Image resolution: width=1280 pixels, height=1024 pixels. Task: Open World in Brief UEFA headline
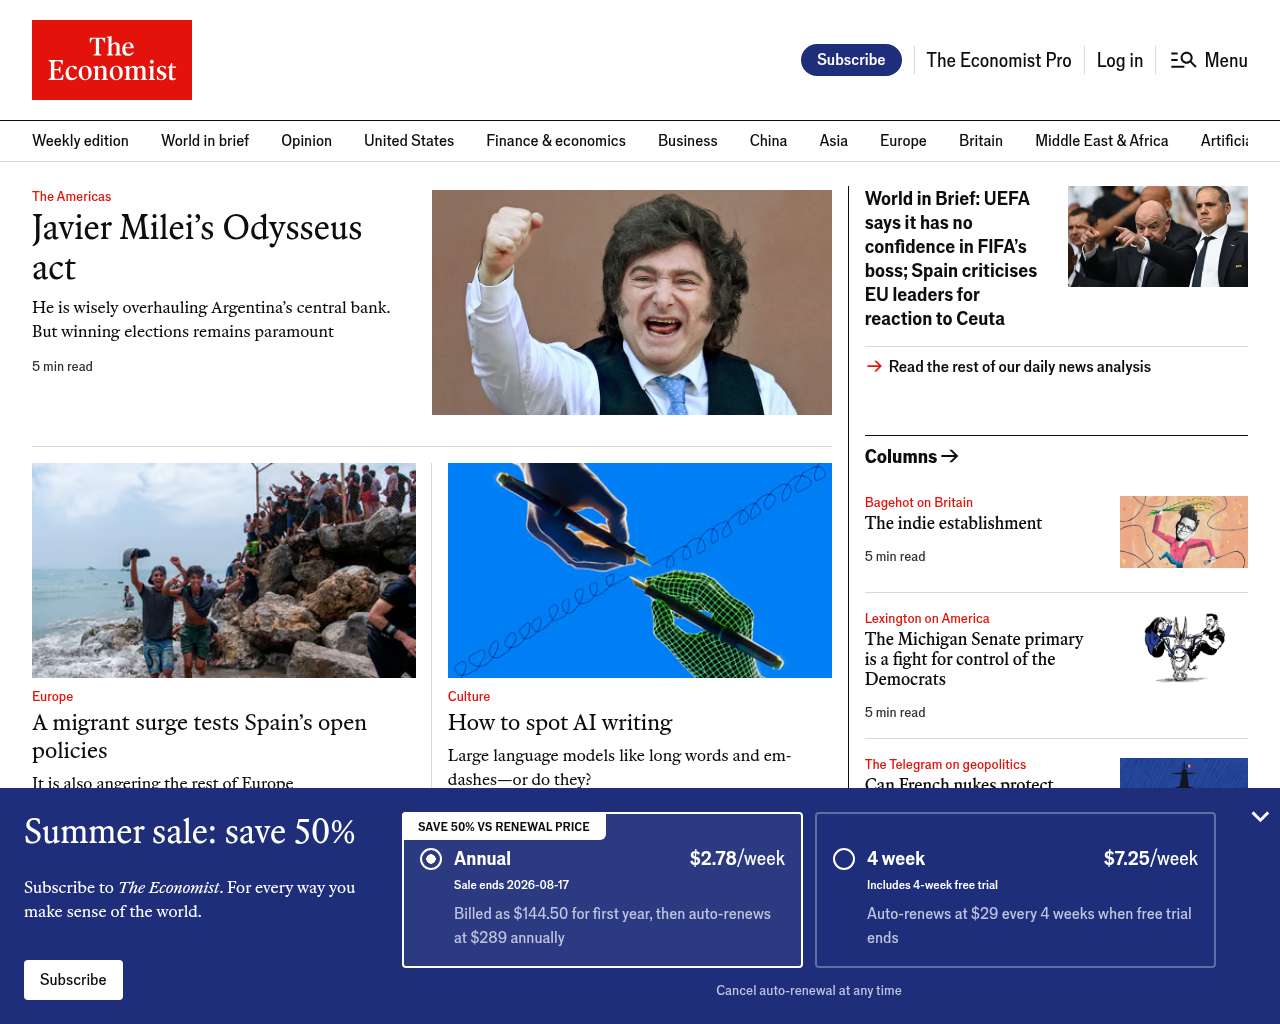click(x=951, y=258)
